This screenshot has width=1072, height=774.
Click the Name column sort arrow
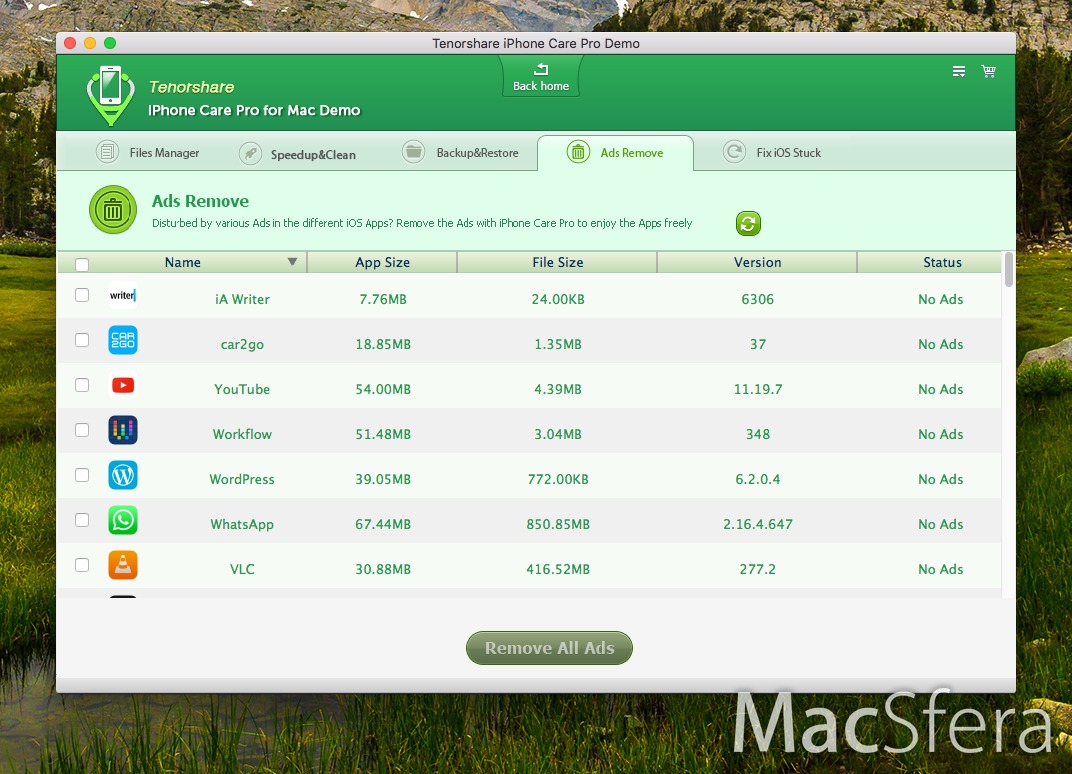click(293, 262)
